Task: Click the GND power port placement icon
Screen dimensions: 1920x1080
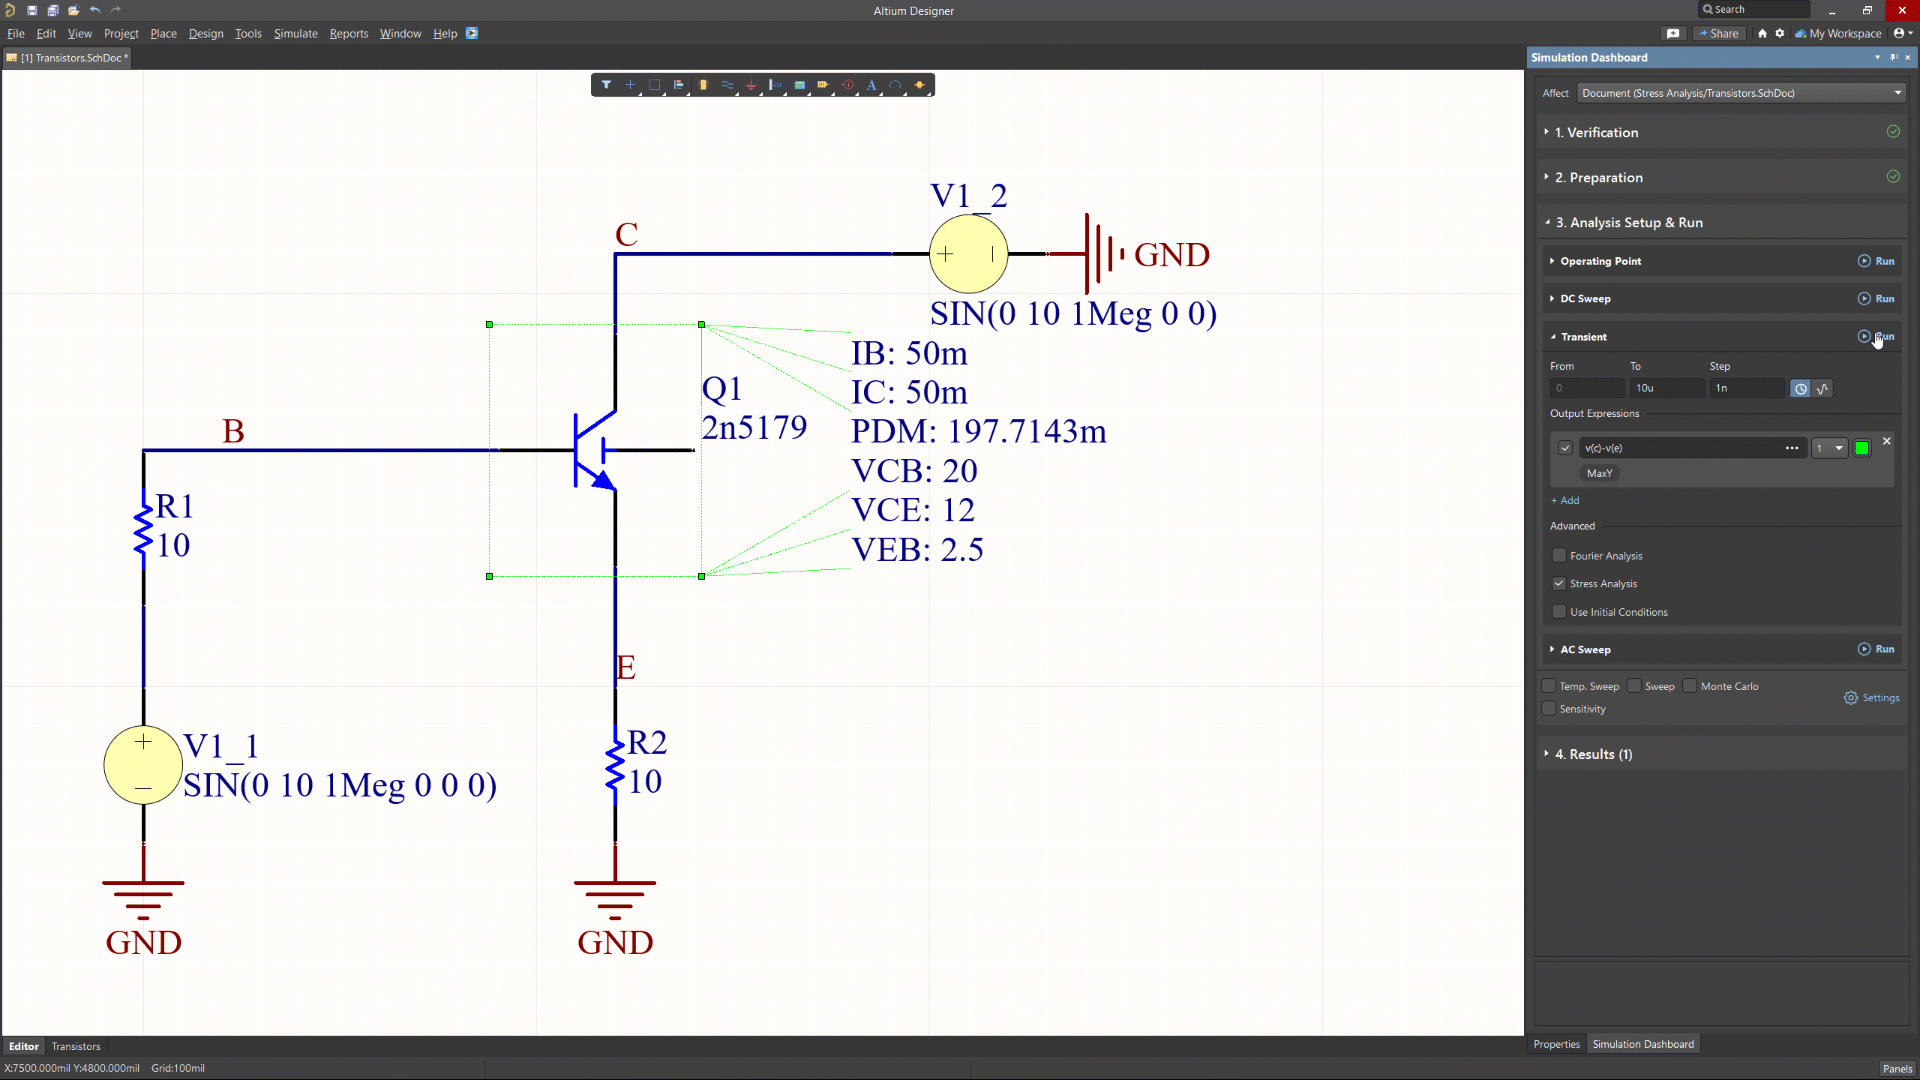Action: [752, 85]
